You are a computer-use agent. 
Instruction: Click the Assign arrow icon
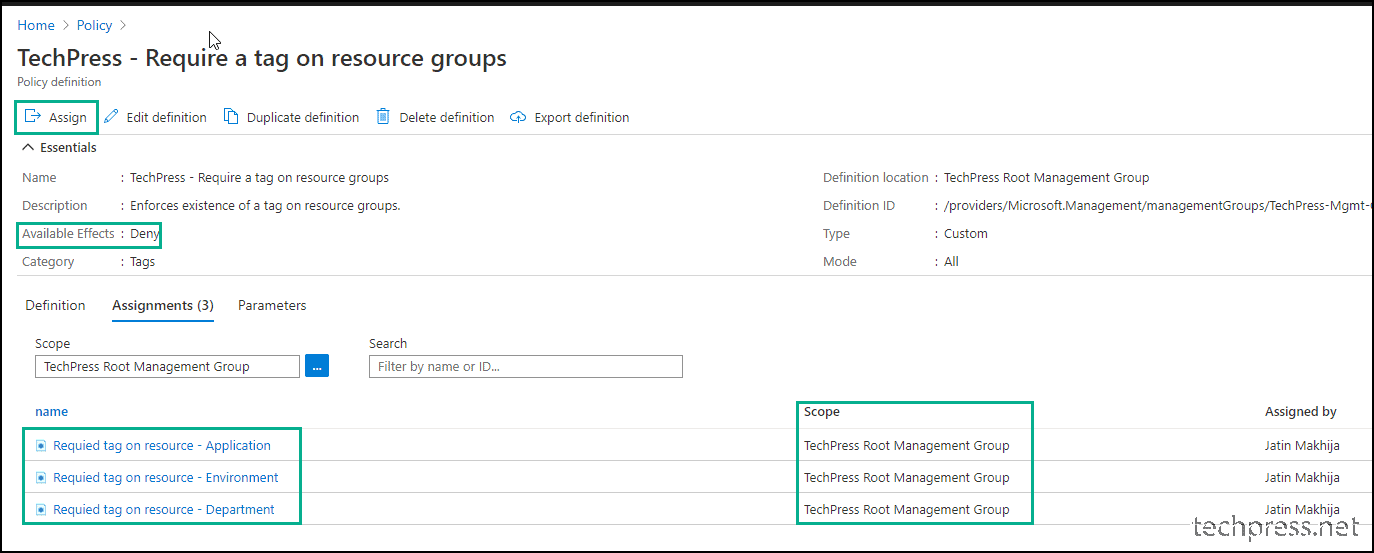pyautogui.click(x=32, y=117)
